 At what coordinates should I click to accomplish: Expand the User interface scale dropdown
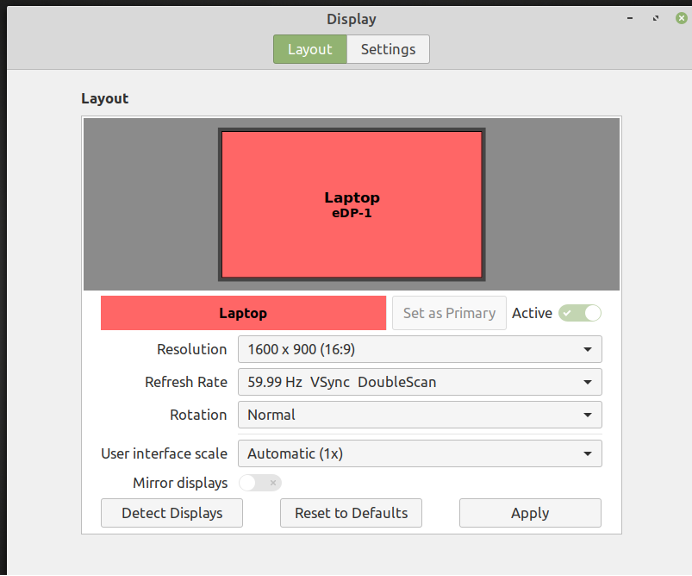pos(419,454)
